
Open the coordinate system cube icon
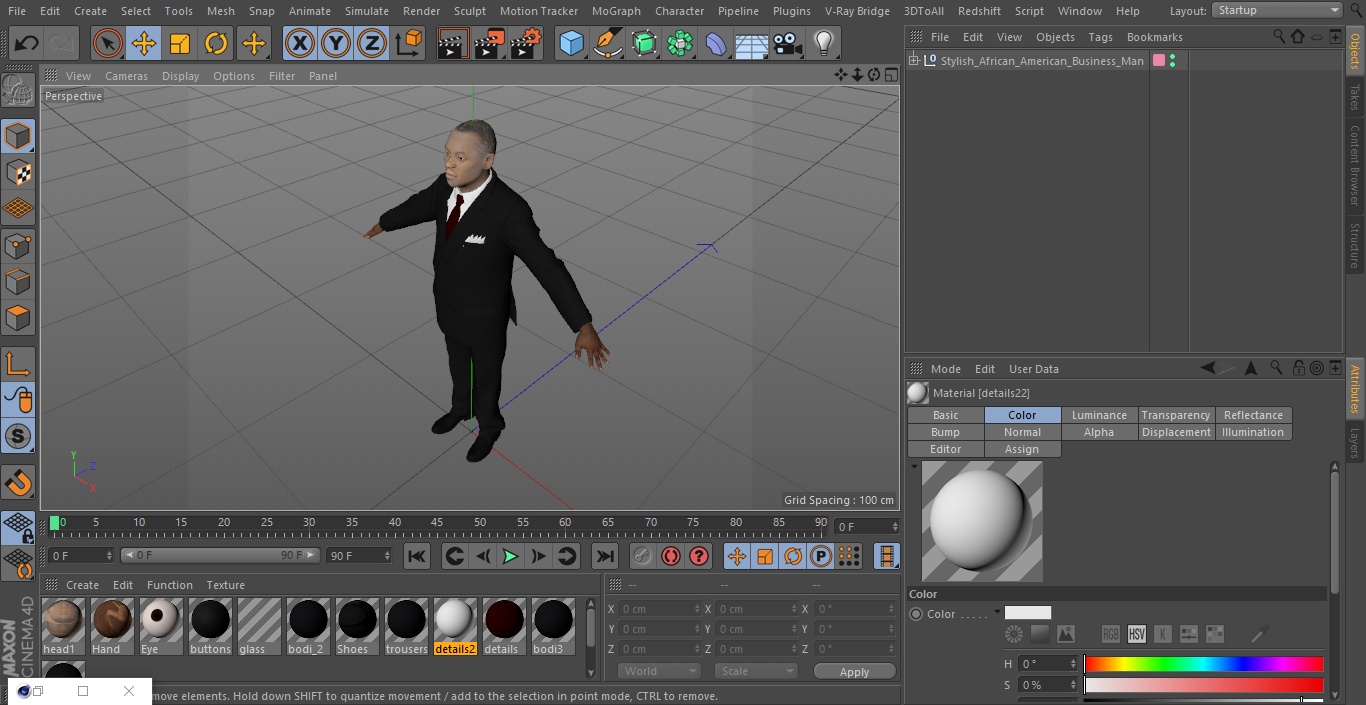409,43
